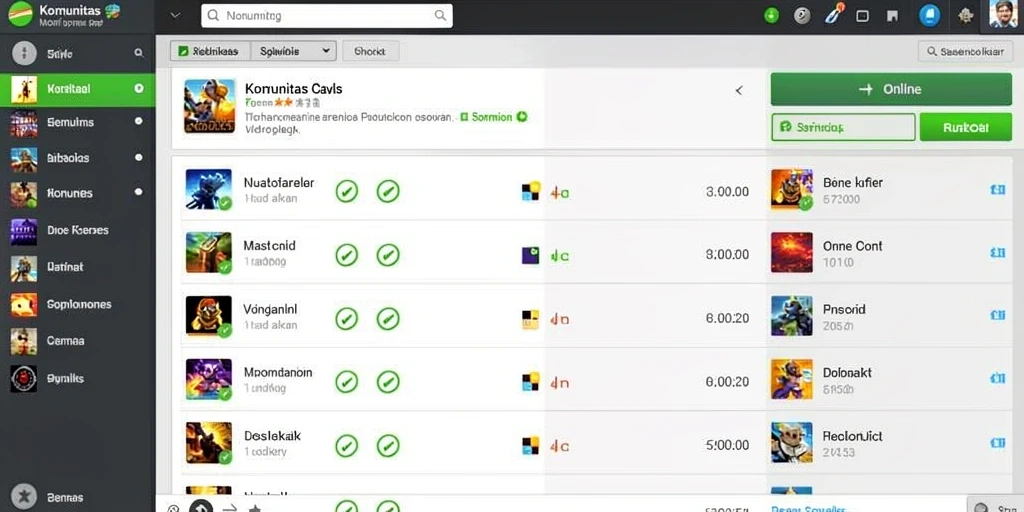The height and width of the screenshot is (512, 1024).
Task: Toggle first green check in Mpomdanoin row
Action: click(346, 382)
